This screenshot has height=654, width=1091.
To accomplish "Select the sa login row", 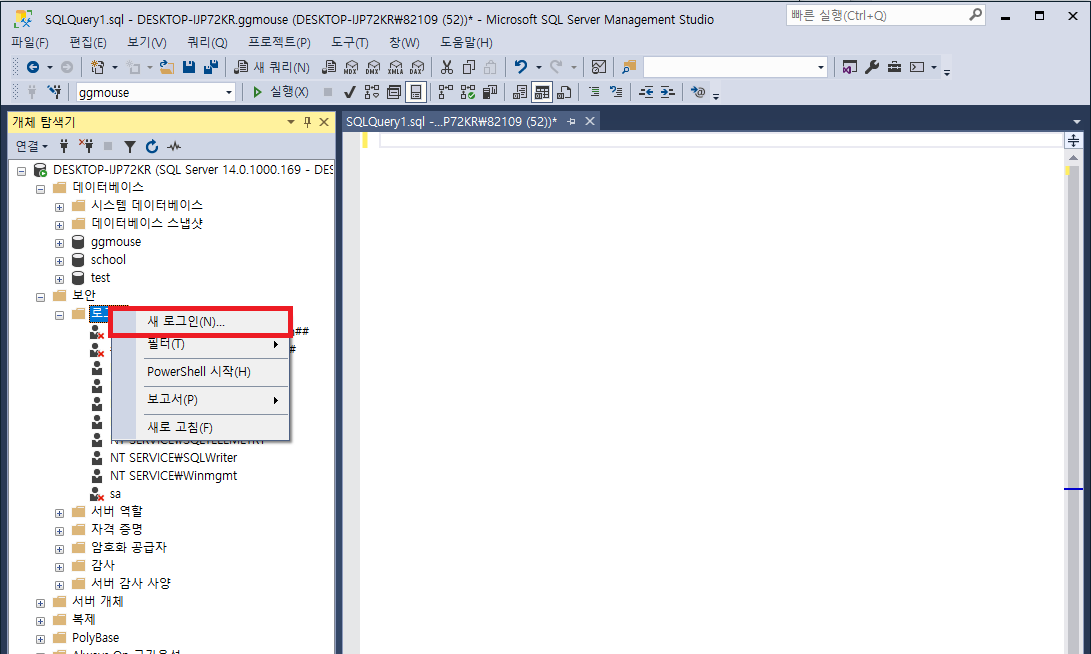I will pyautogui.click(x=116, y=493).
